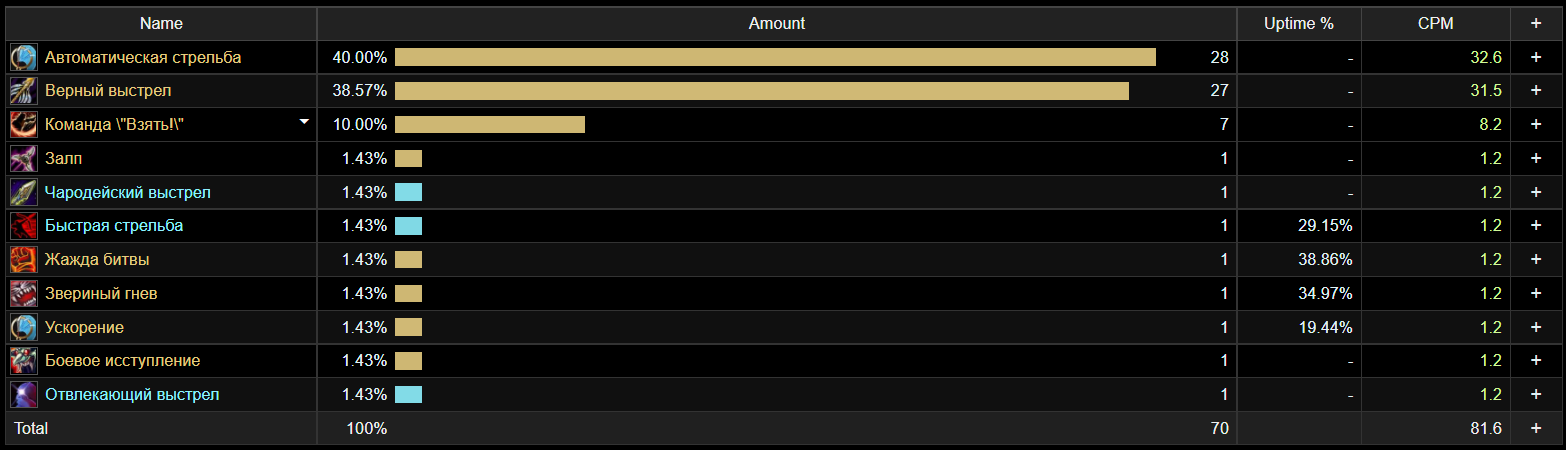1566x450 pixels.
Task: Click the Звериный гнев spell icon
Action: (x=23, y=294)
